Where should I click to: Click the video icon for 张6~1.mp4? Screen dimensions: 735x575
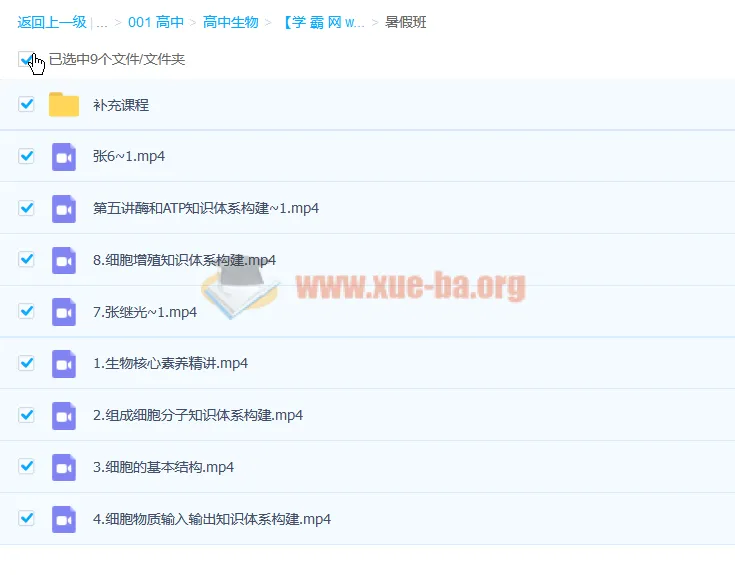(64, 157)
